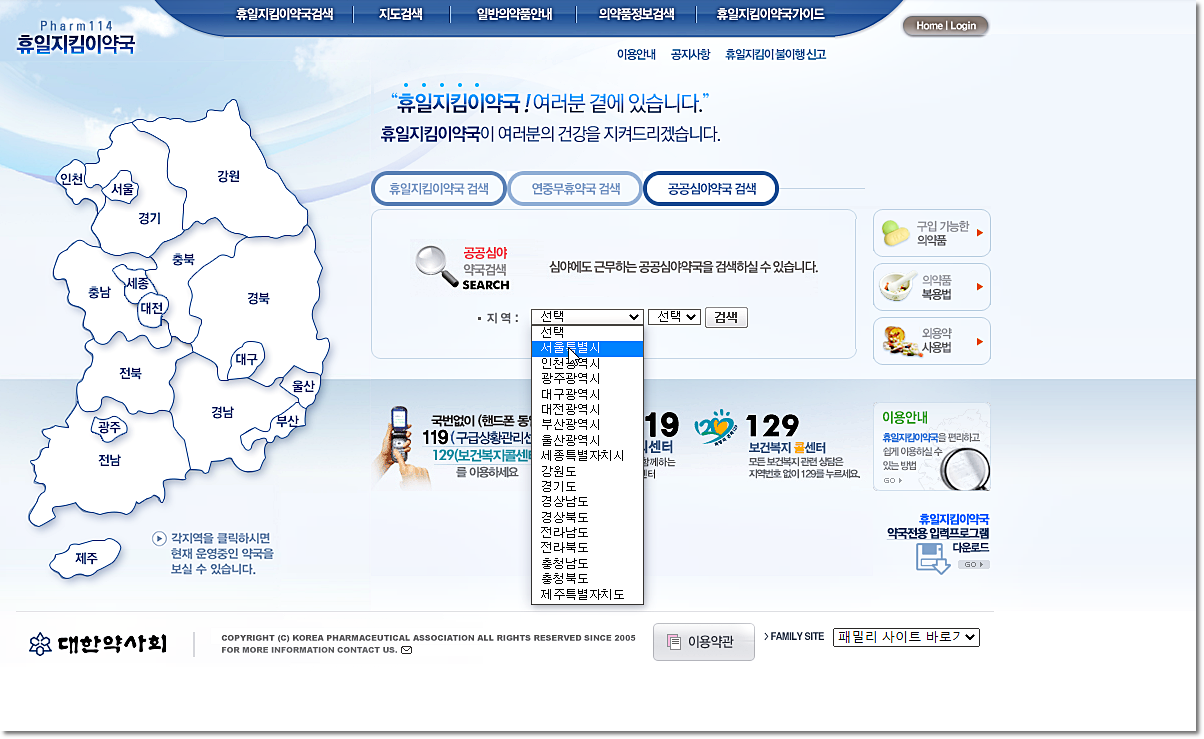Click 약국전용 입력프로그램 download icon
Screen dimensions: 1204x739
[932, 558]
